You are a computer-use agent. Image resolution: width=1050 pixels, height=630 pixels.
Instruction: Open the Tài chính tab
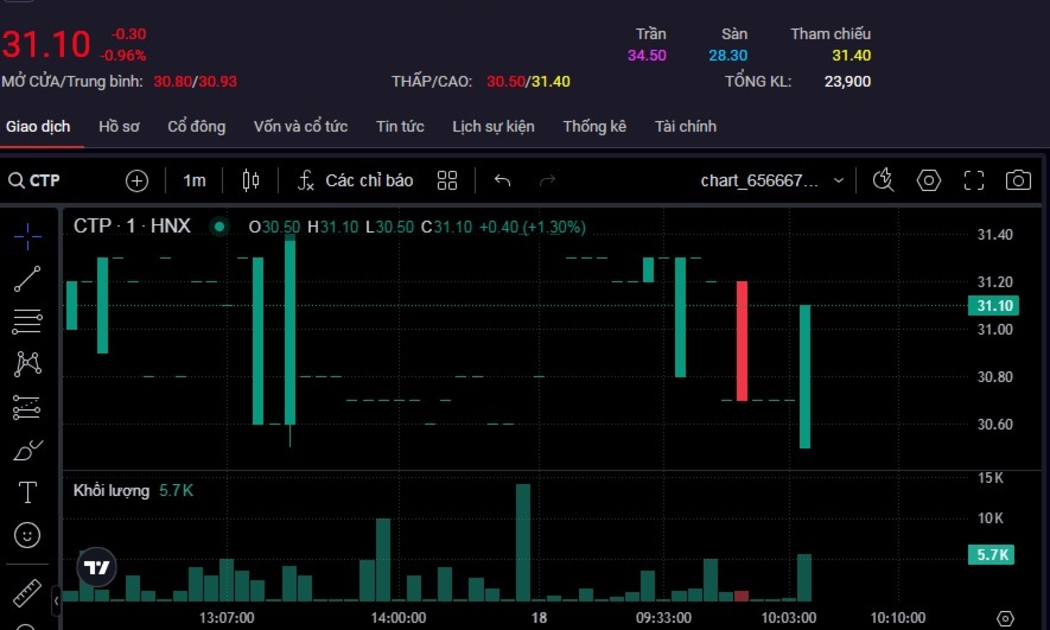685,126
